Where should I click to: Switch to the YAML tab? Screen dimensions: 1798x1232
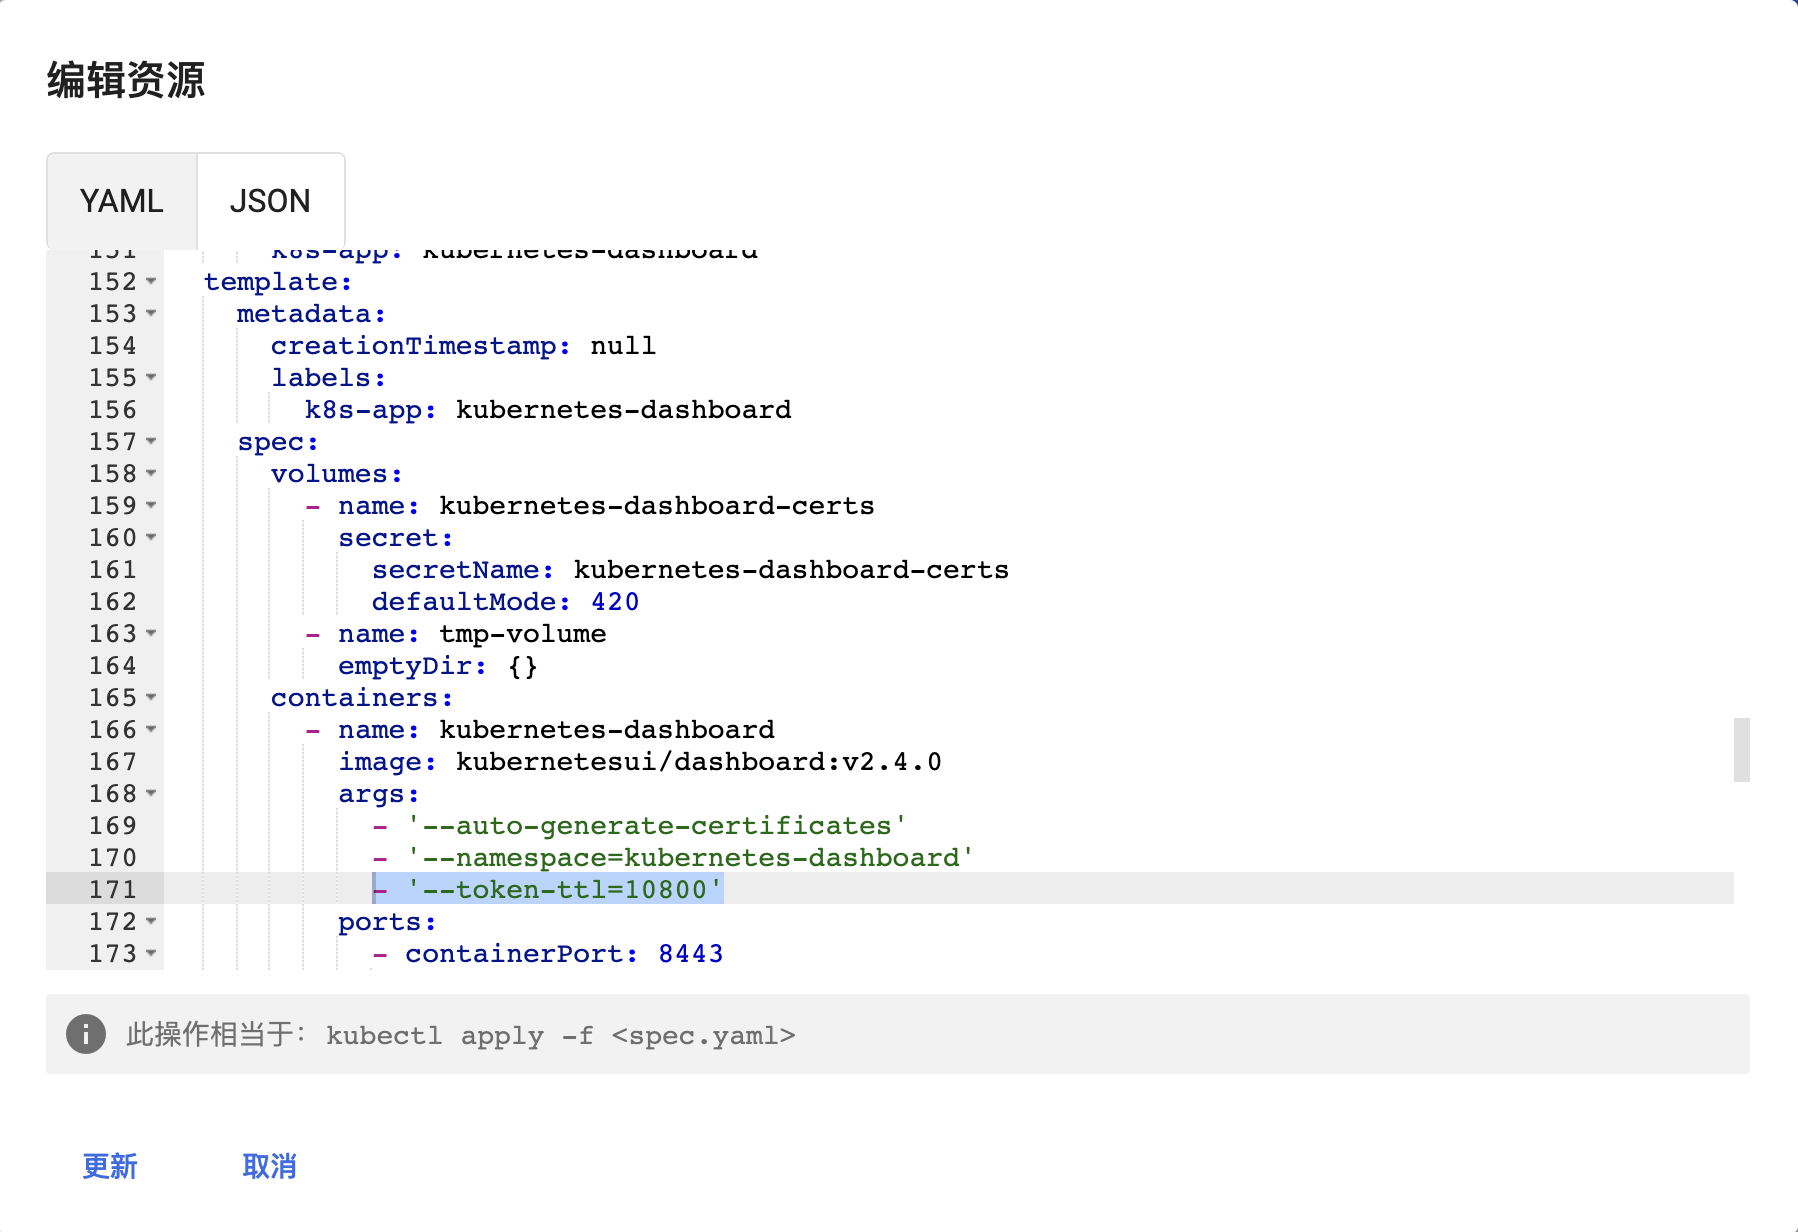click(x=121, y=201)
